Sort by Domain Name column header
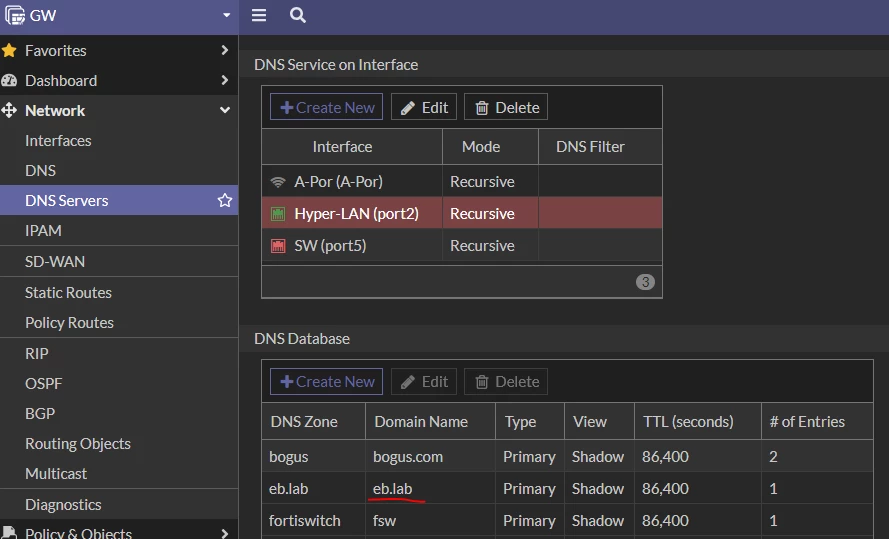Screen dimensions: 889x539 (x=421, y=422)
